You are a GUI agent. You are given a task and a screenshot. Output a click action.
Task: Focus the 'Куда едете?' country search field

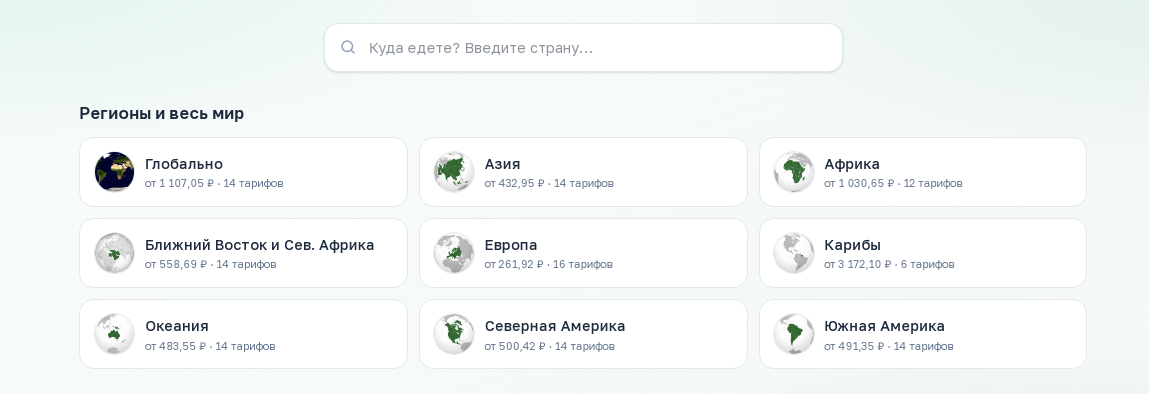click(x=583, y=48)
